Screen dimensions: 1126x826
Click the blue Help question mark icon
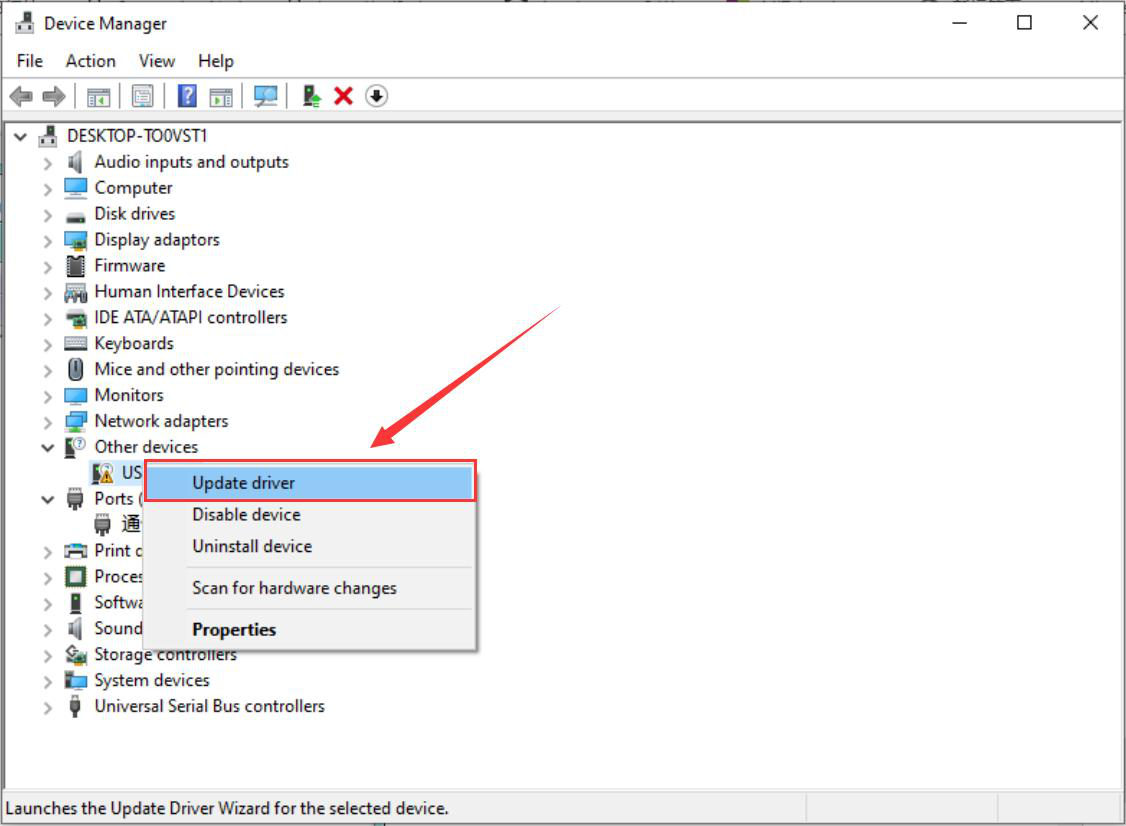pos(187,96)
